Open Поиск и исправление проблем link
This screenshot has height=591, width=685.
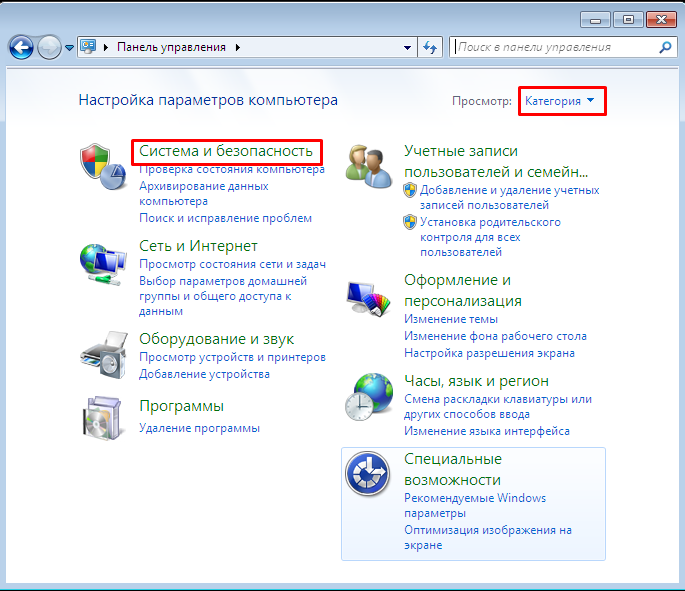pyautogui.click(x=225, y=218)
